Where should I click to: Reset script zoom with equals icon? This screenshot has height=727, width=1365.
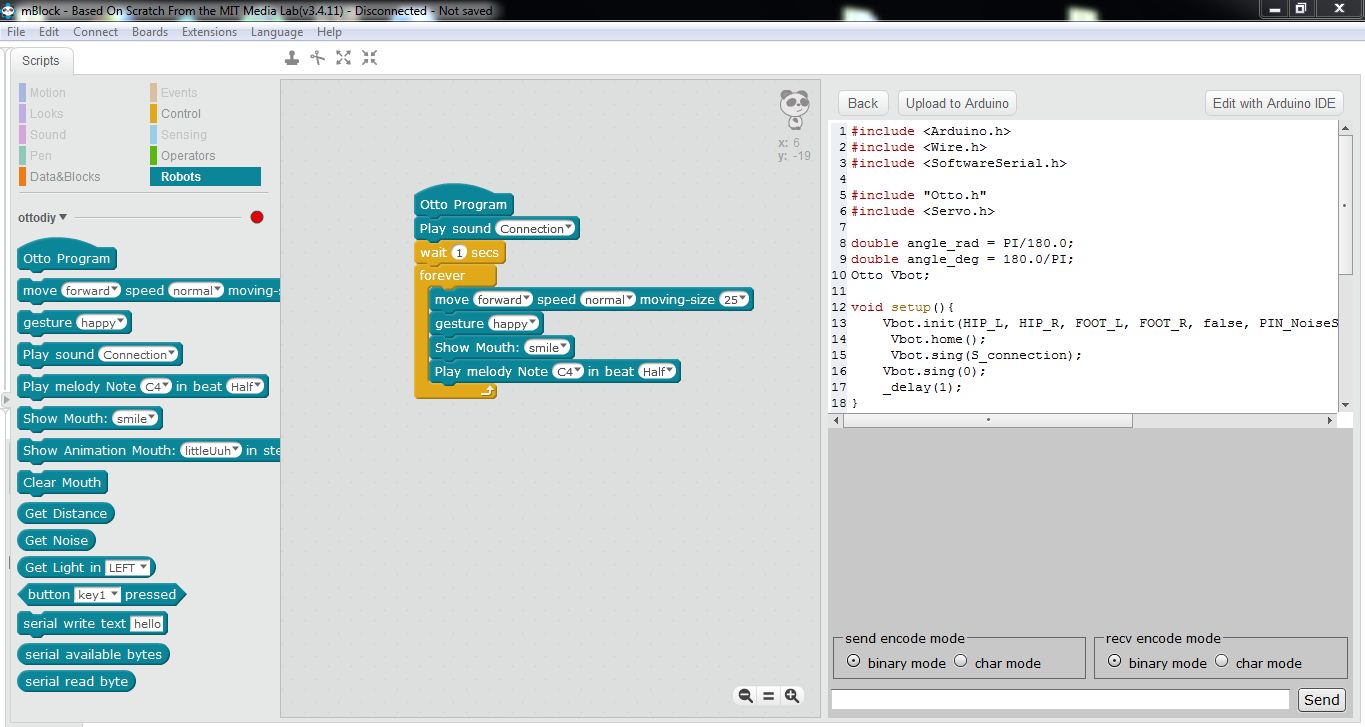[769, 696]
